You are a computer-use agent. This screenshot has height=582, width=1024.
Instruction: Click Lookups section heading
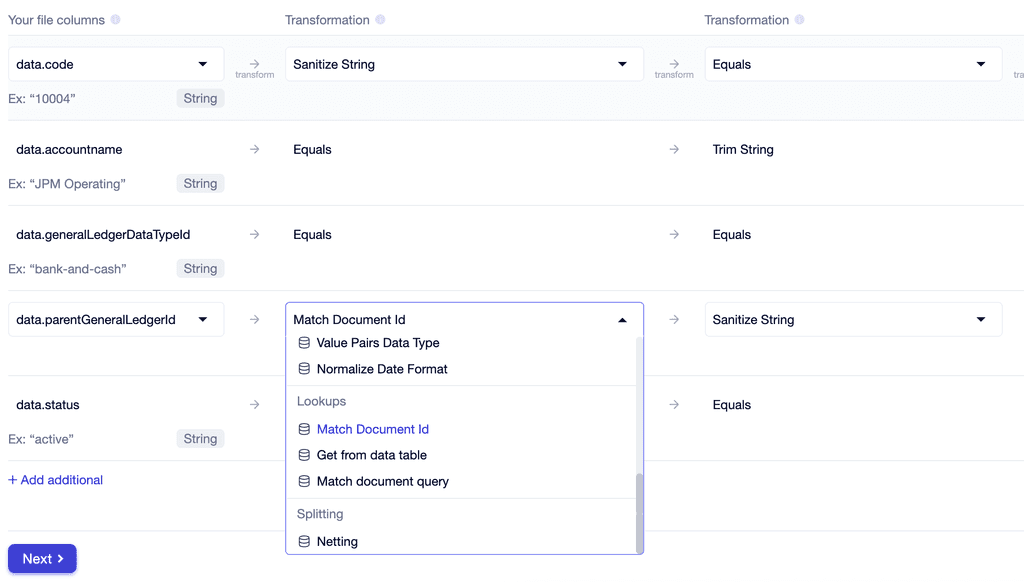coord(321,401)
